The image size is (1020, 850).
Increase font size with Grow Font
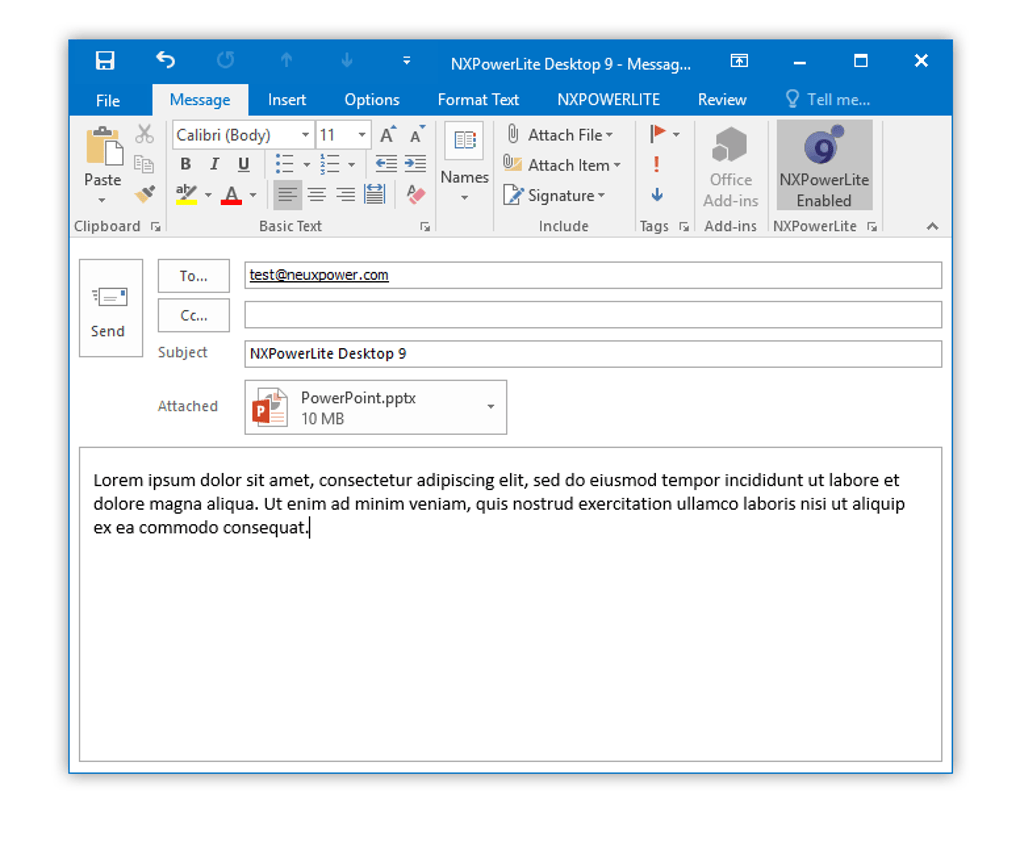[x=388, y=135]
